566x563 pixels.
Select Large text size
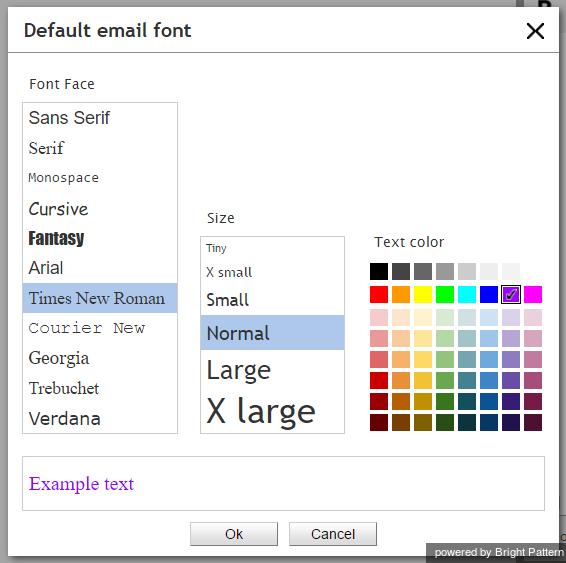pyautogui.click(x=273, y=370)
